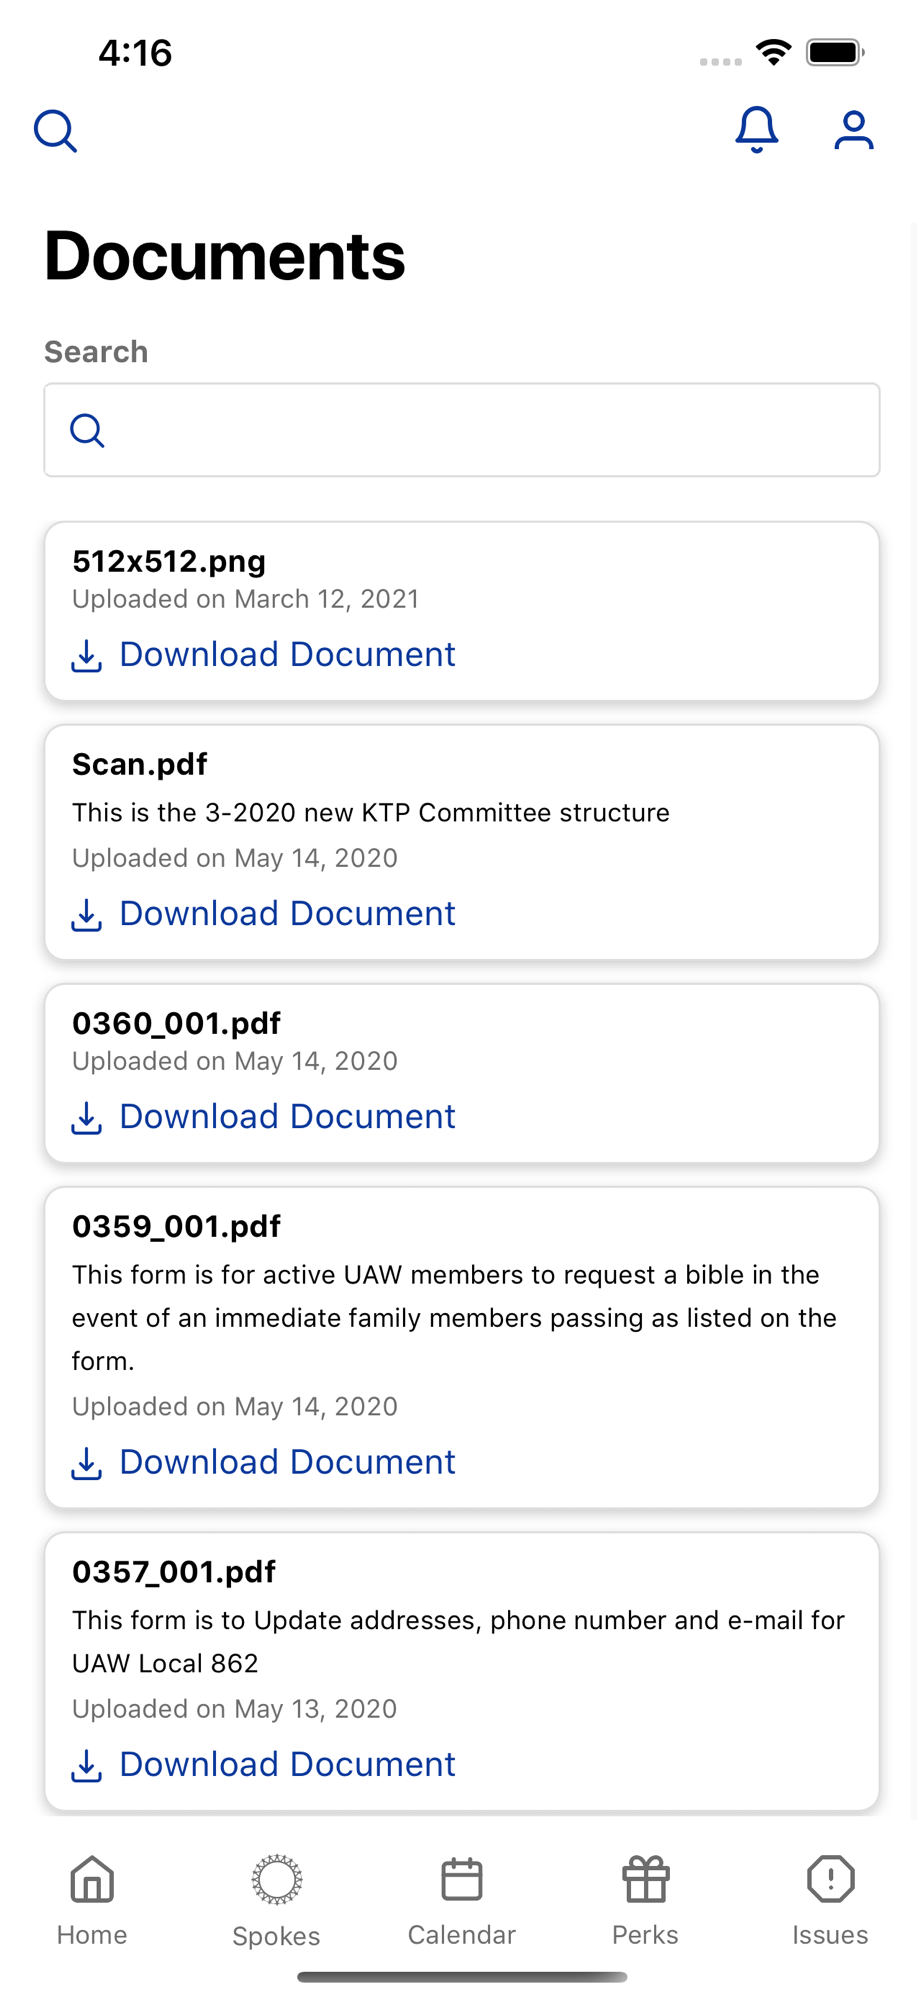924x2000 pixels.
Task: Select the Scan.pdf file title
Action: point(140,765)
